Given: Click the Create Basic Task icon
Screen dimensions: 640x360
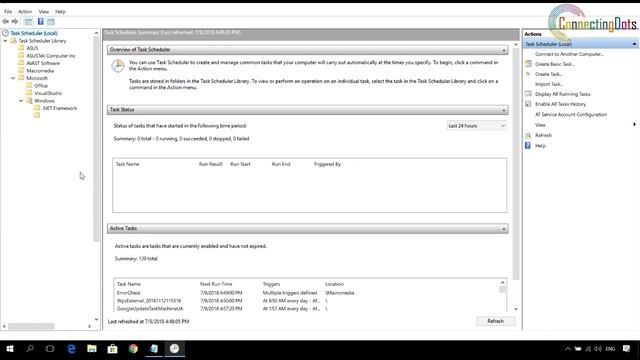Looking at the screenshot, I should [528, 64].
